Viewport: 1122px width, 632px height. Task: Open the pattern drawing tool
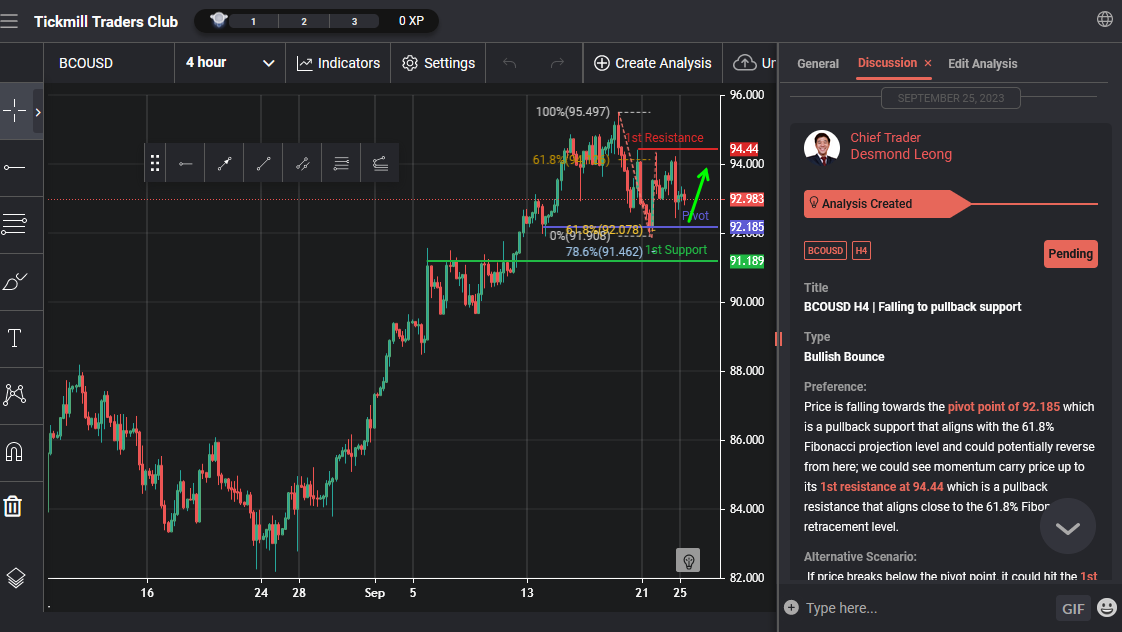14,394
